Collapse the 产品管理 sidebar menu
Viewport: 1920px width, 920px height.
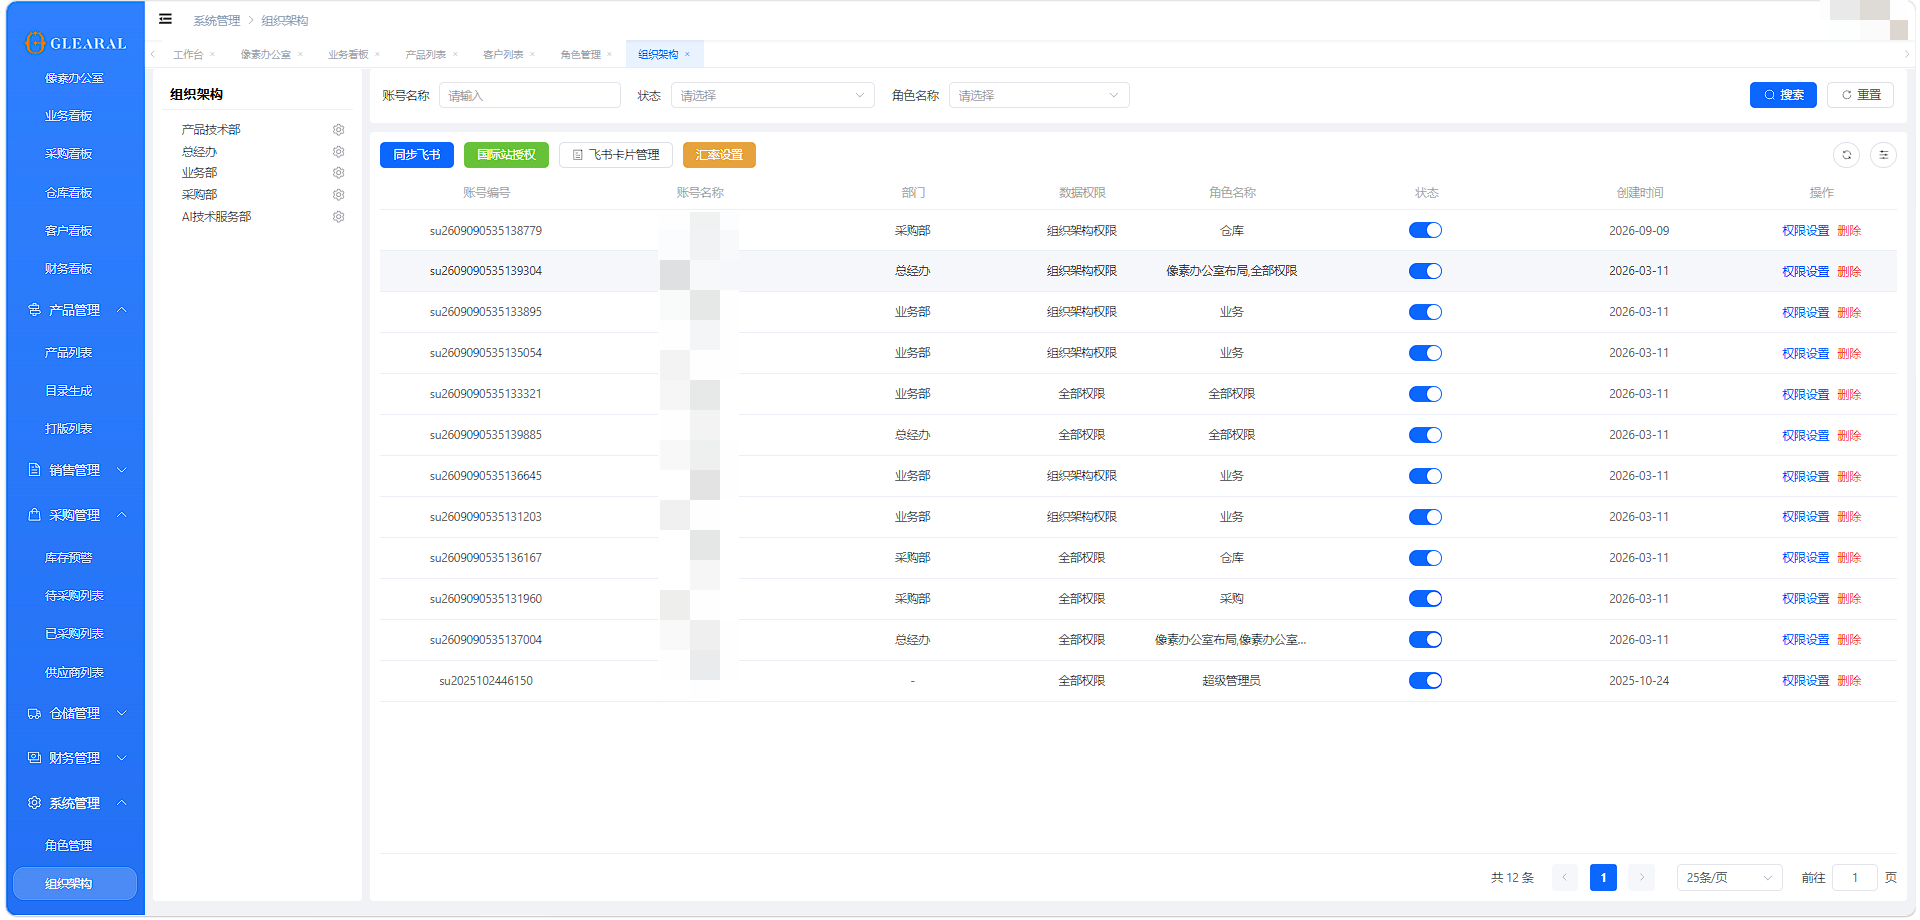coord(76,311)
